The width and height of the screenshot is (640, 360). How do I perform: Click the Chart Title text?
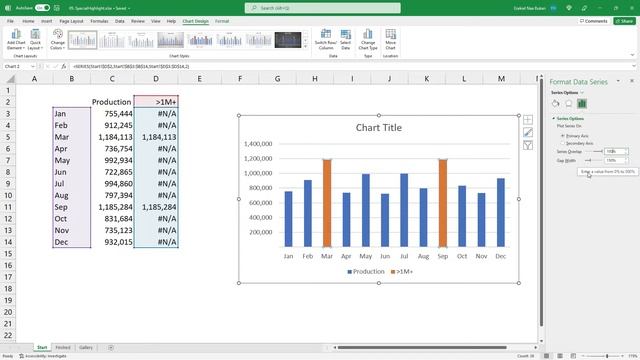pos(378,128)
